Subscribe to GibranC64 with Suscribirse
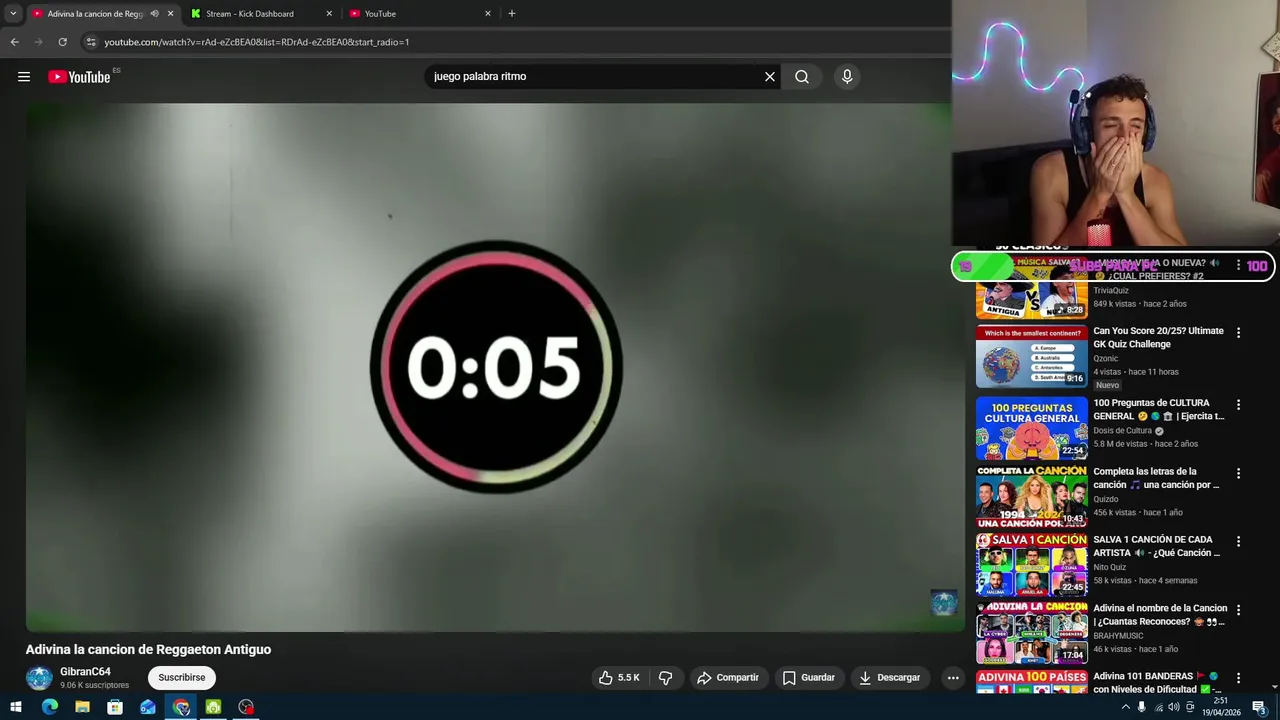 182,678
